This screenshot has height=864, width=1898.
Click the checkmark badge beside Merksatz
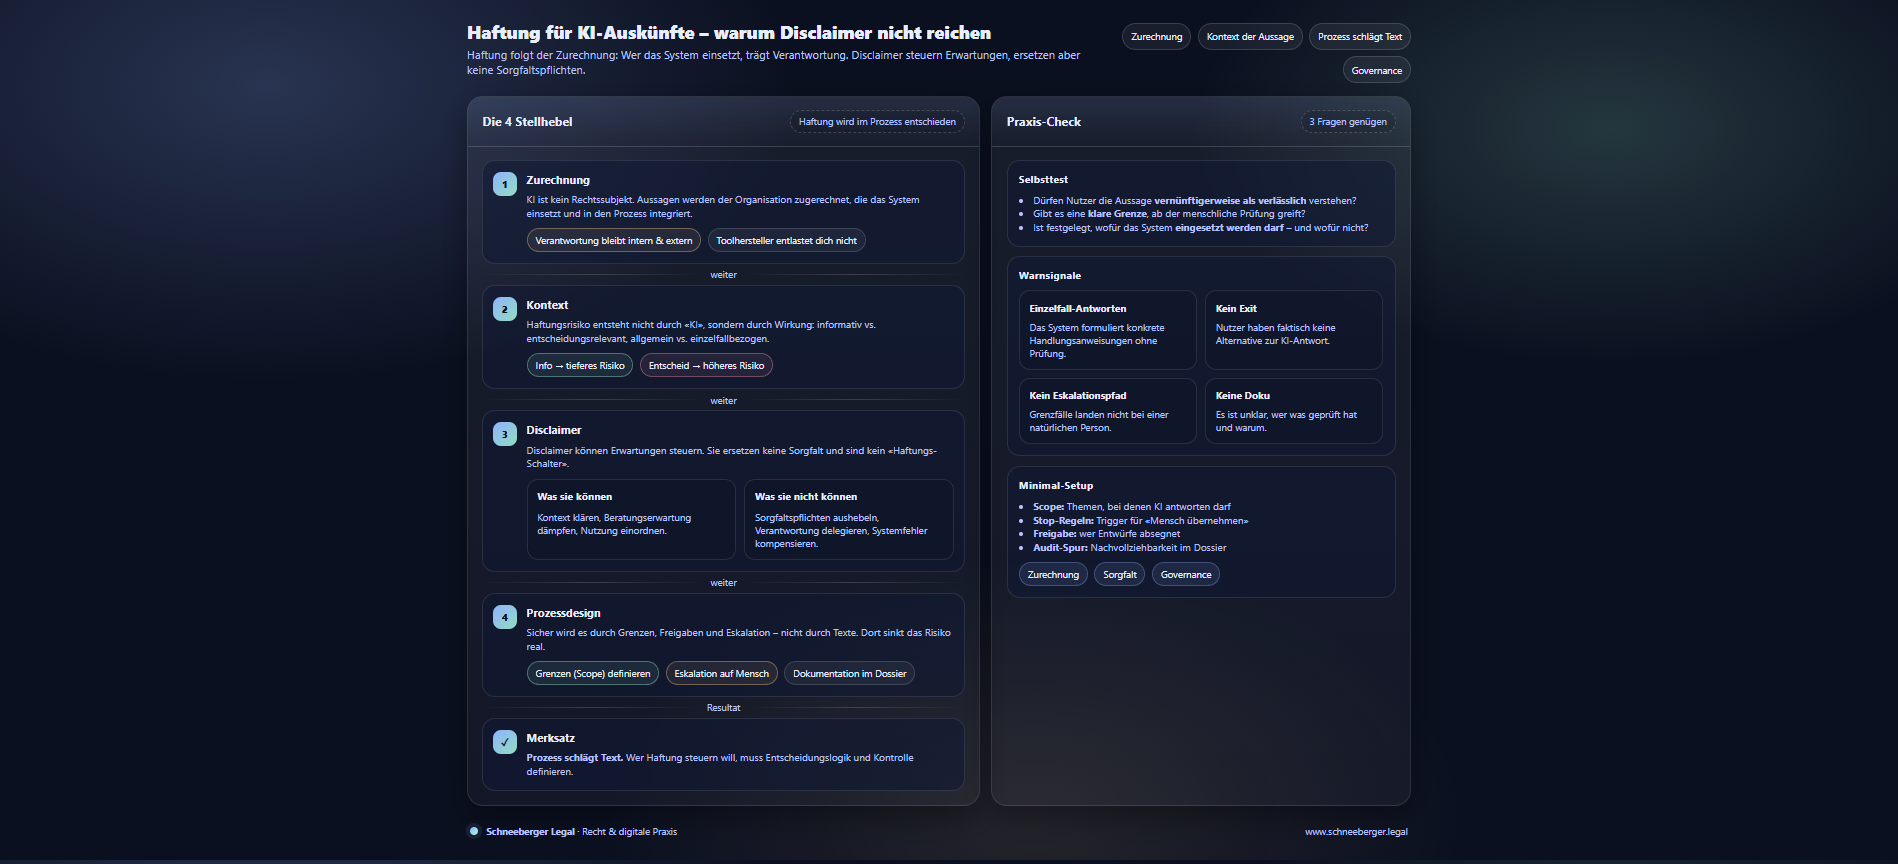tap(505, 742)
